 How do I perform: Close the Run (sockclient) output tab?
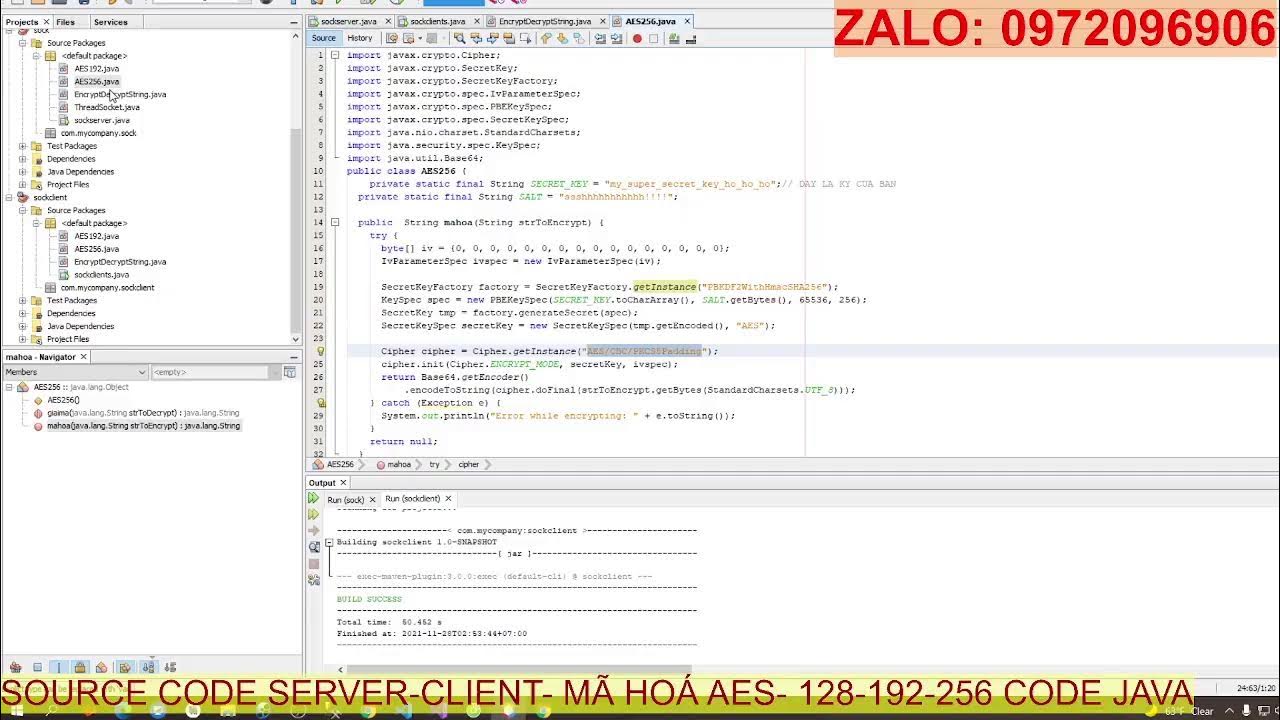pyautogui.click(x=448, y=498)
